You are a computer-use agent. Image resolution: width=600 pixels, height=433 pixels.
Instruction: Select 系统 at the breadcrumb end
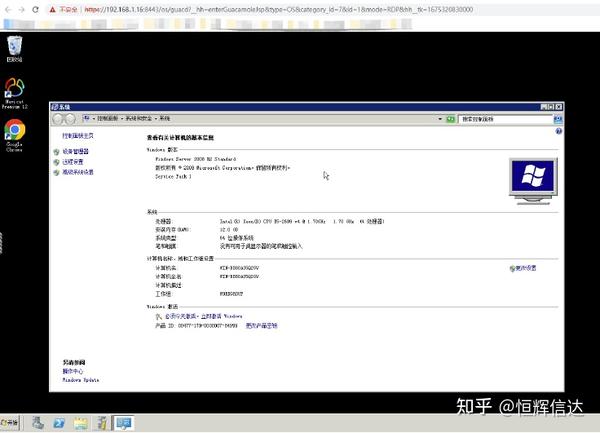[165, 119]
